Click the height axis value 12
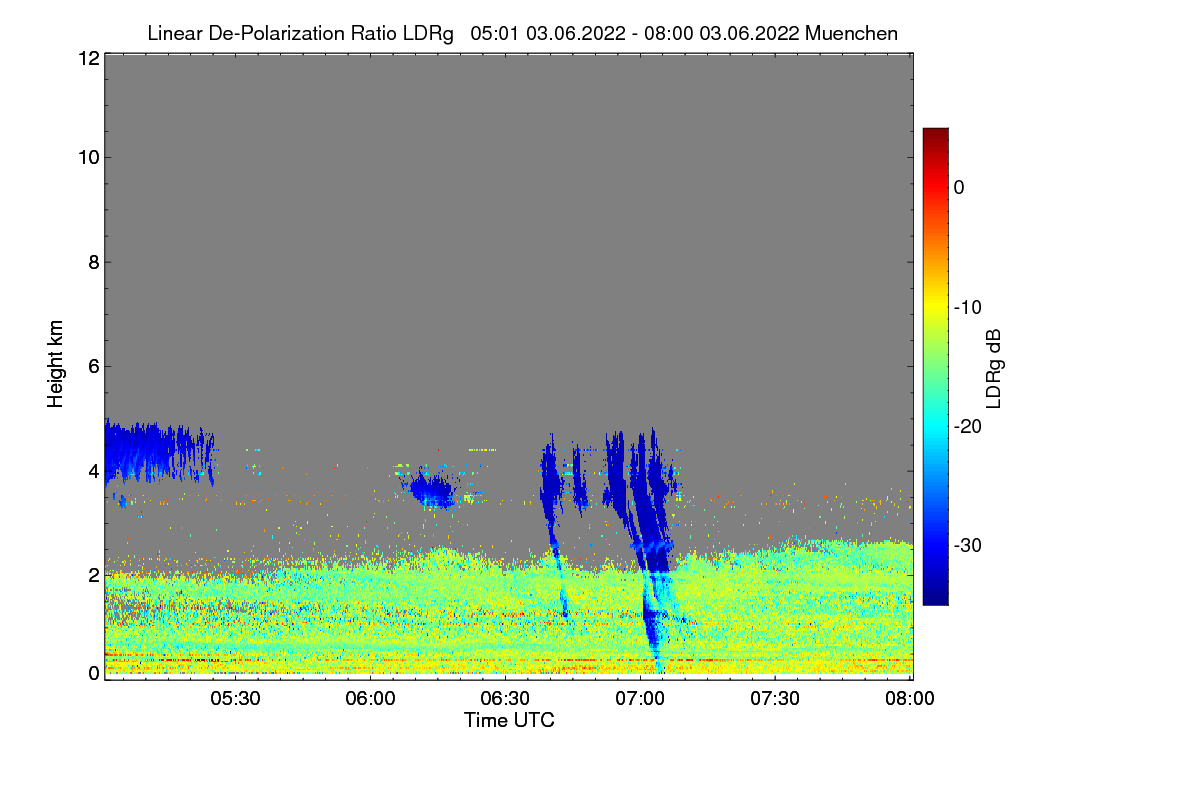 87,58
